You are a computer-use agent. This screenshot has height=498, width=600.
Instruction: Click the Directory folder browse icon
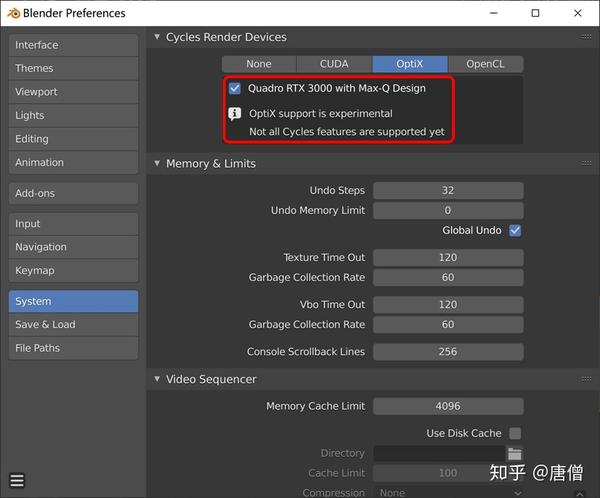tap(515, 453)
